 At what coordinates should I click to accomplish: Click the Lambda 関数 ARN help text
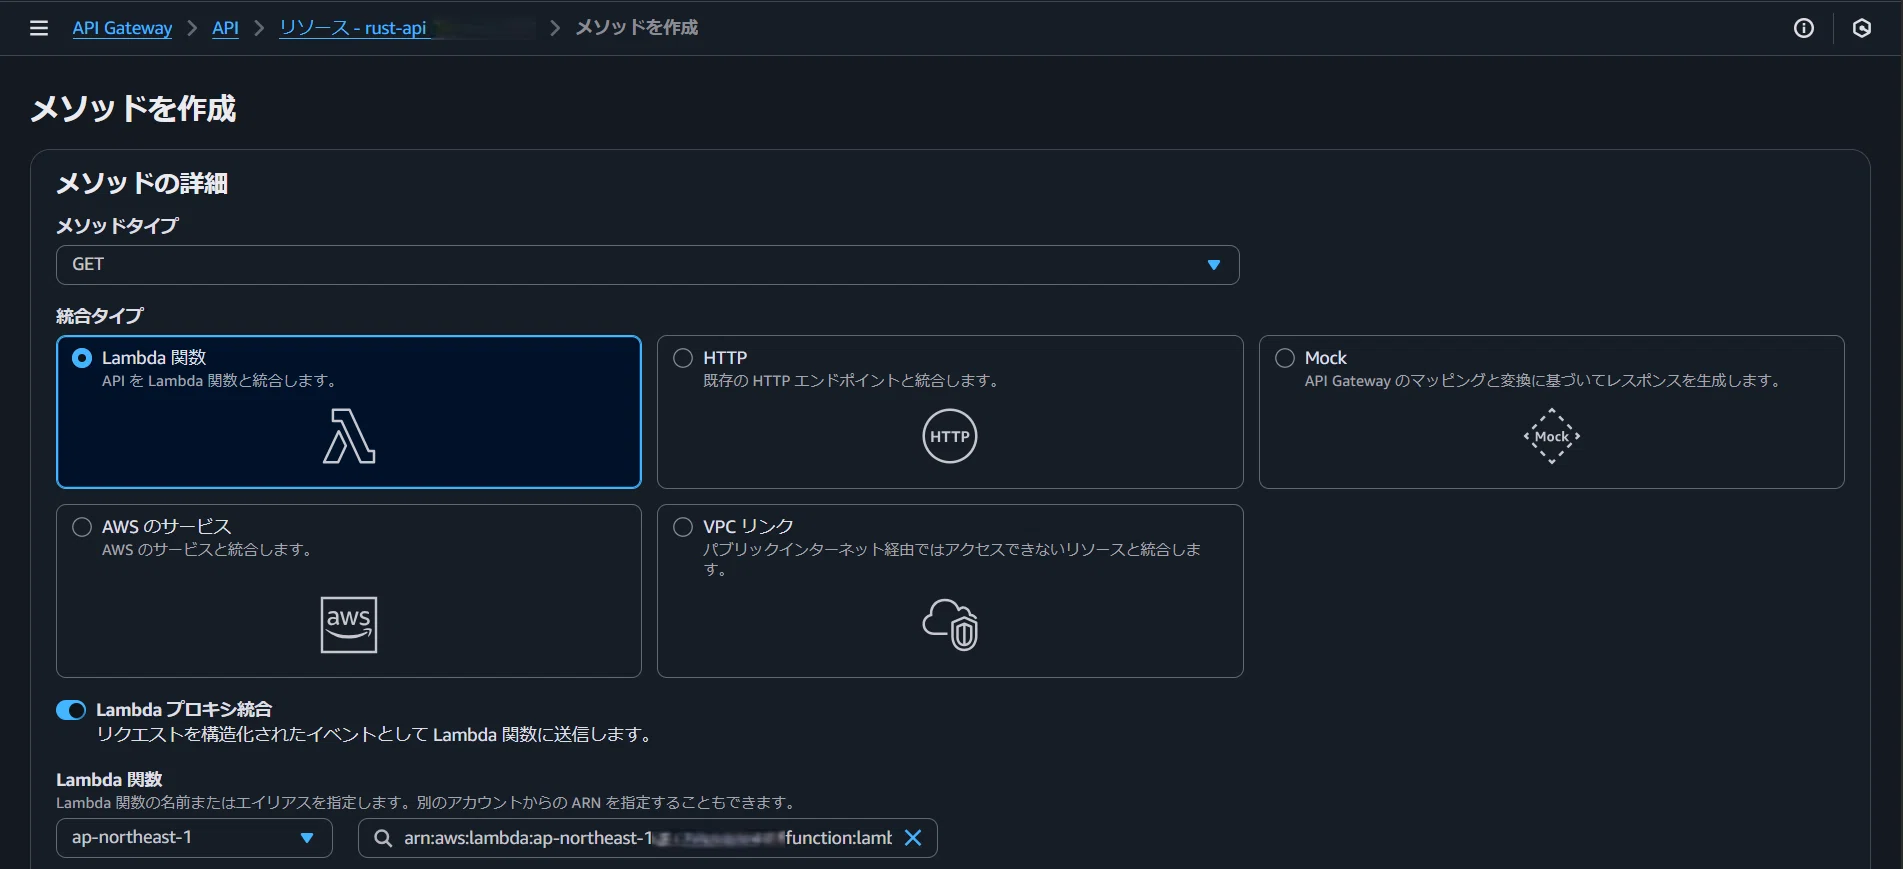pos(428,803)
